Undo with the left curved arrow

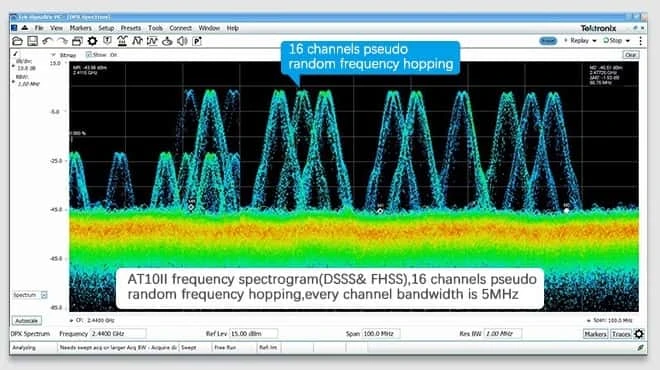(47, 41)
